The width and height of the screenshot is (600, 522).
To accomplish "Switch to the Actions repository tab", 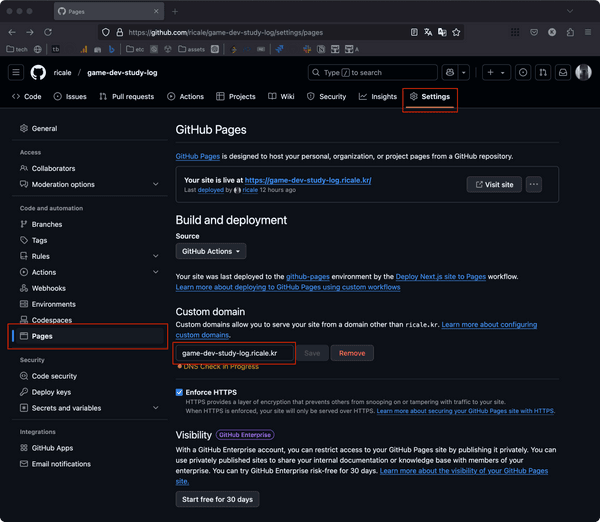I will tap(186, 96).
